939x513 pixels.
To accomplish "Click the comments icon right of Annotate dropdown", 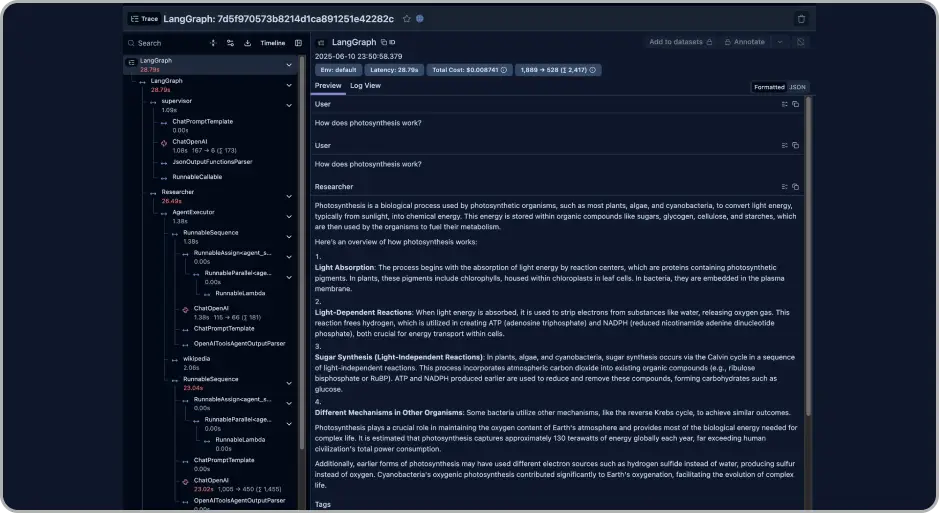I will pyautogui.click(x=801, y=42).
